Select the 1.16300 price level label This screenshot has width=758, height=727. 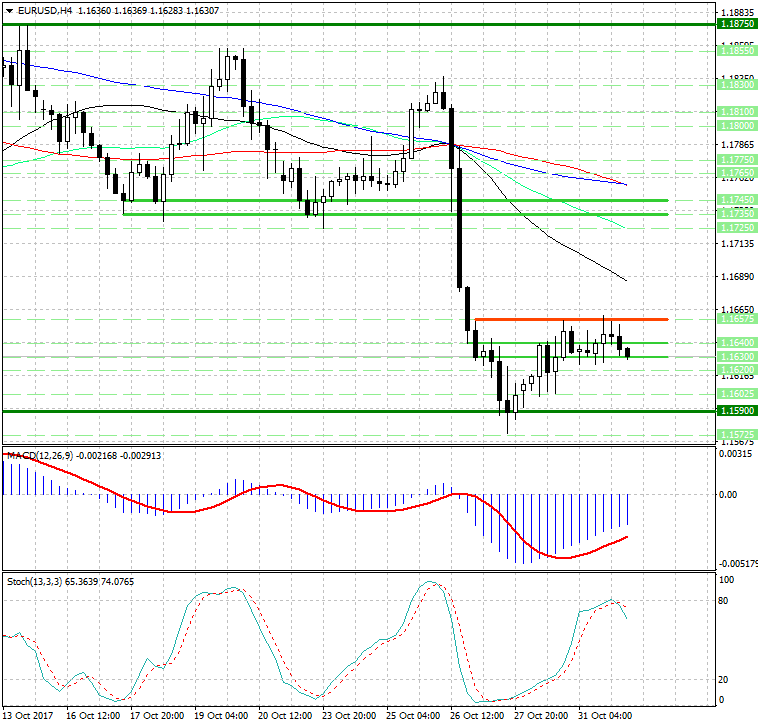click(736, 357)
